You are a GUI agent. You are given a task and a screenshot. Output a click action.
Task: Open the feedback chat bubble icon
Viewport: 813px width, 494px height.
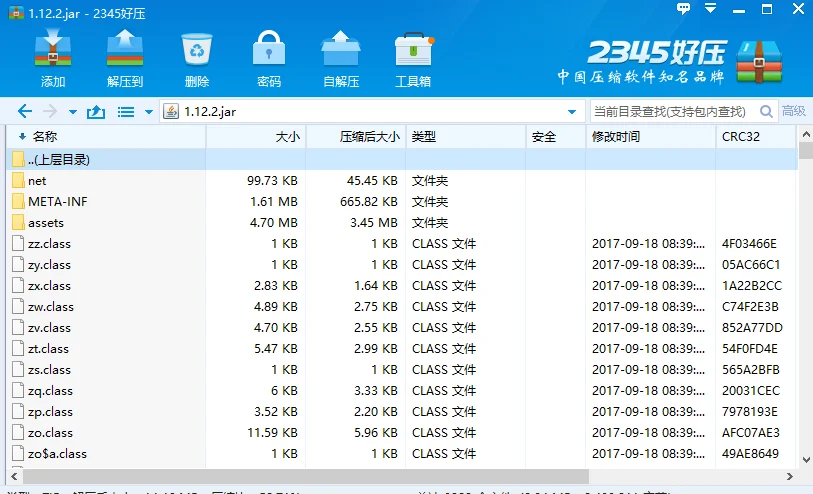[683, 8]
